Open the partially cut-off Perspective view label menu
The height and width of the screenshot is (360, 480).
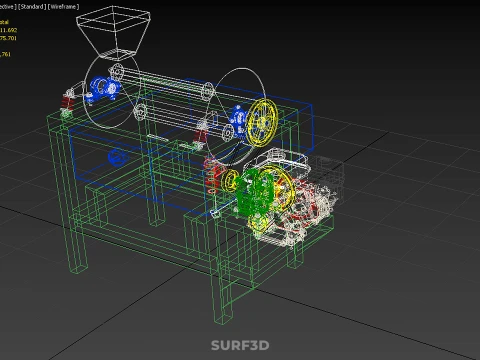(x=8, y=7)
